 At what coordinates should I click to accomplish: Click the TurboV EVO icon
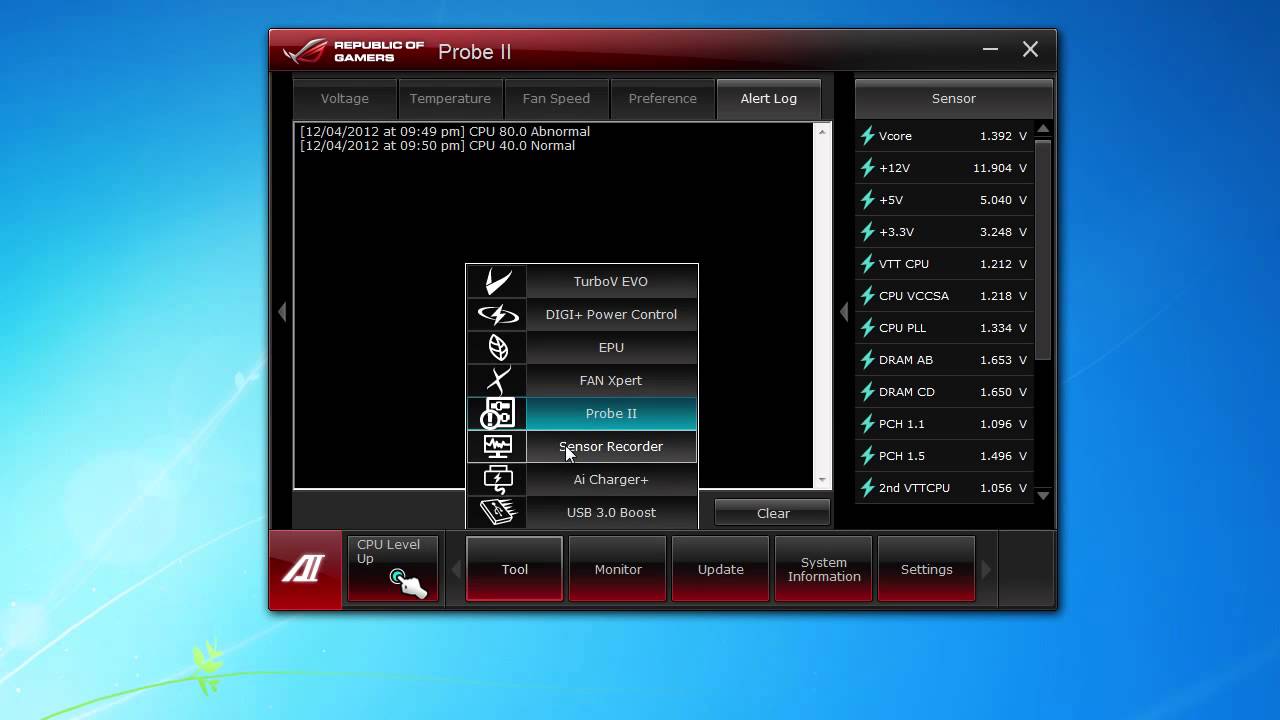(497, 282)
